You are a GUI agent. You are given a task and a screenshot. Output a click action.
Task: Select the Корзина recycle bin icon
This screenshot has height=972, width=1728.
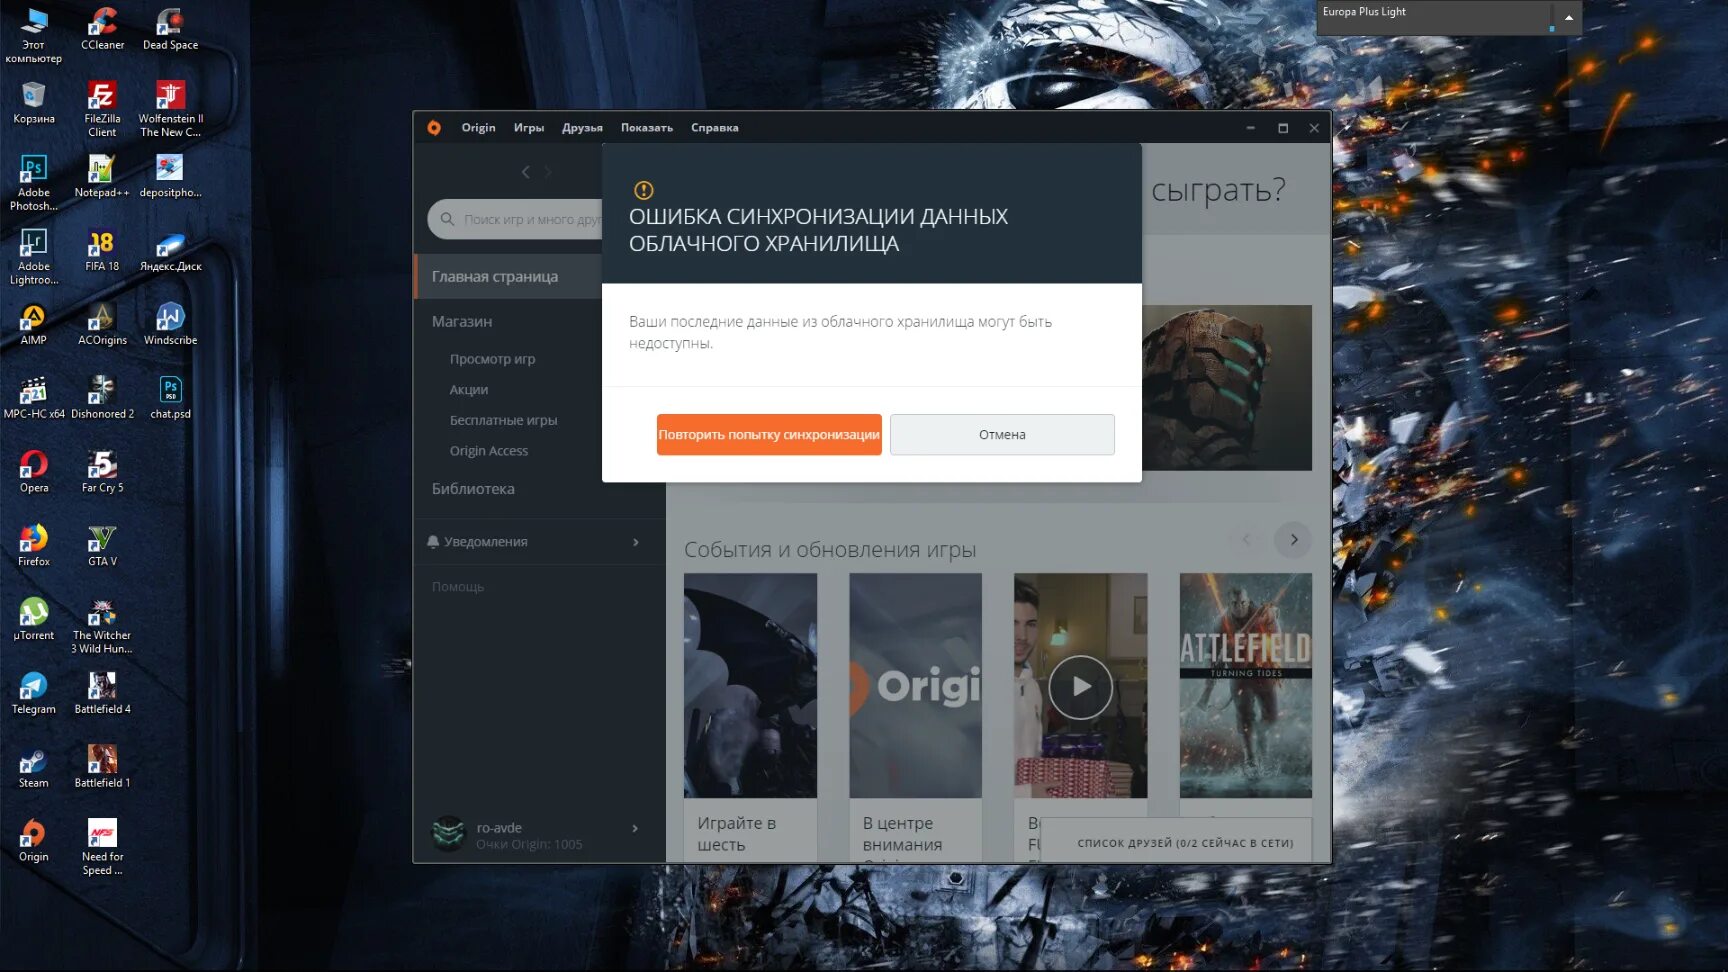pyautogui.click(x=34, y=103)
